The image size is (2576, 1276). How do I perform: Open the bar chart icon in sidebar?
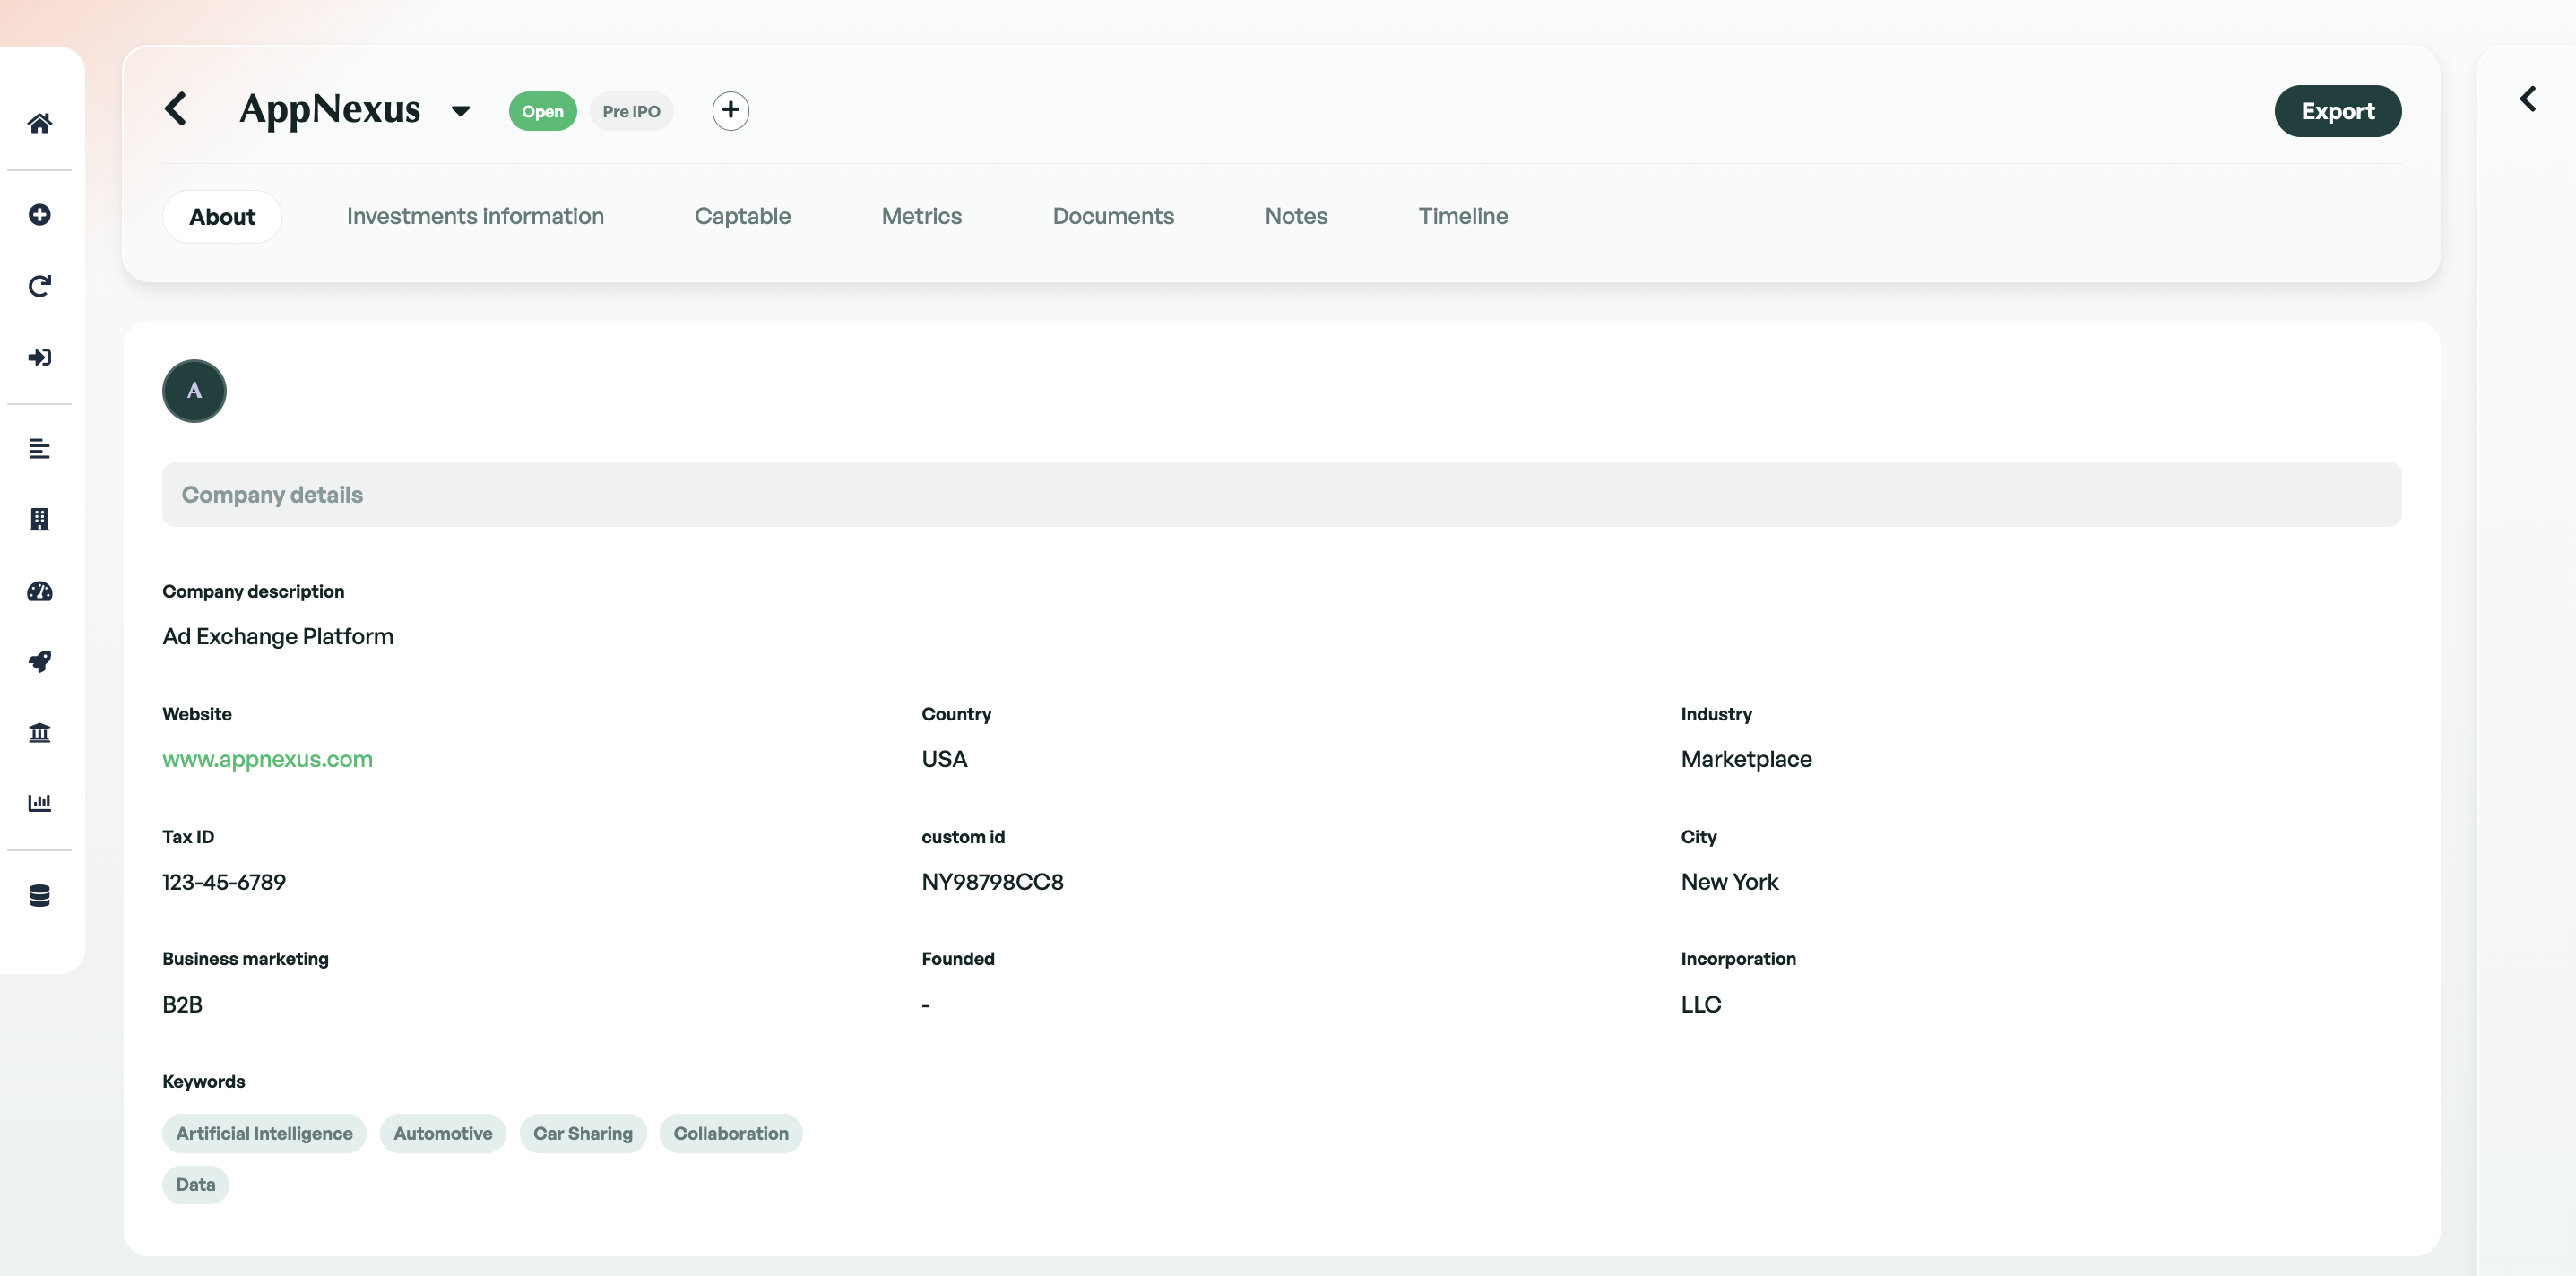click(x=40, y=802)
